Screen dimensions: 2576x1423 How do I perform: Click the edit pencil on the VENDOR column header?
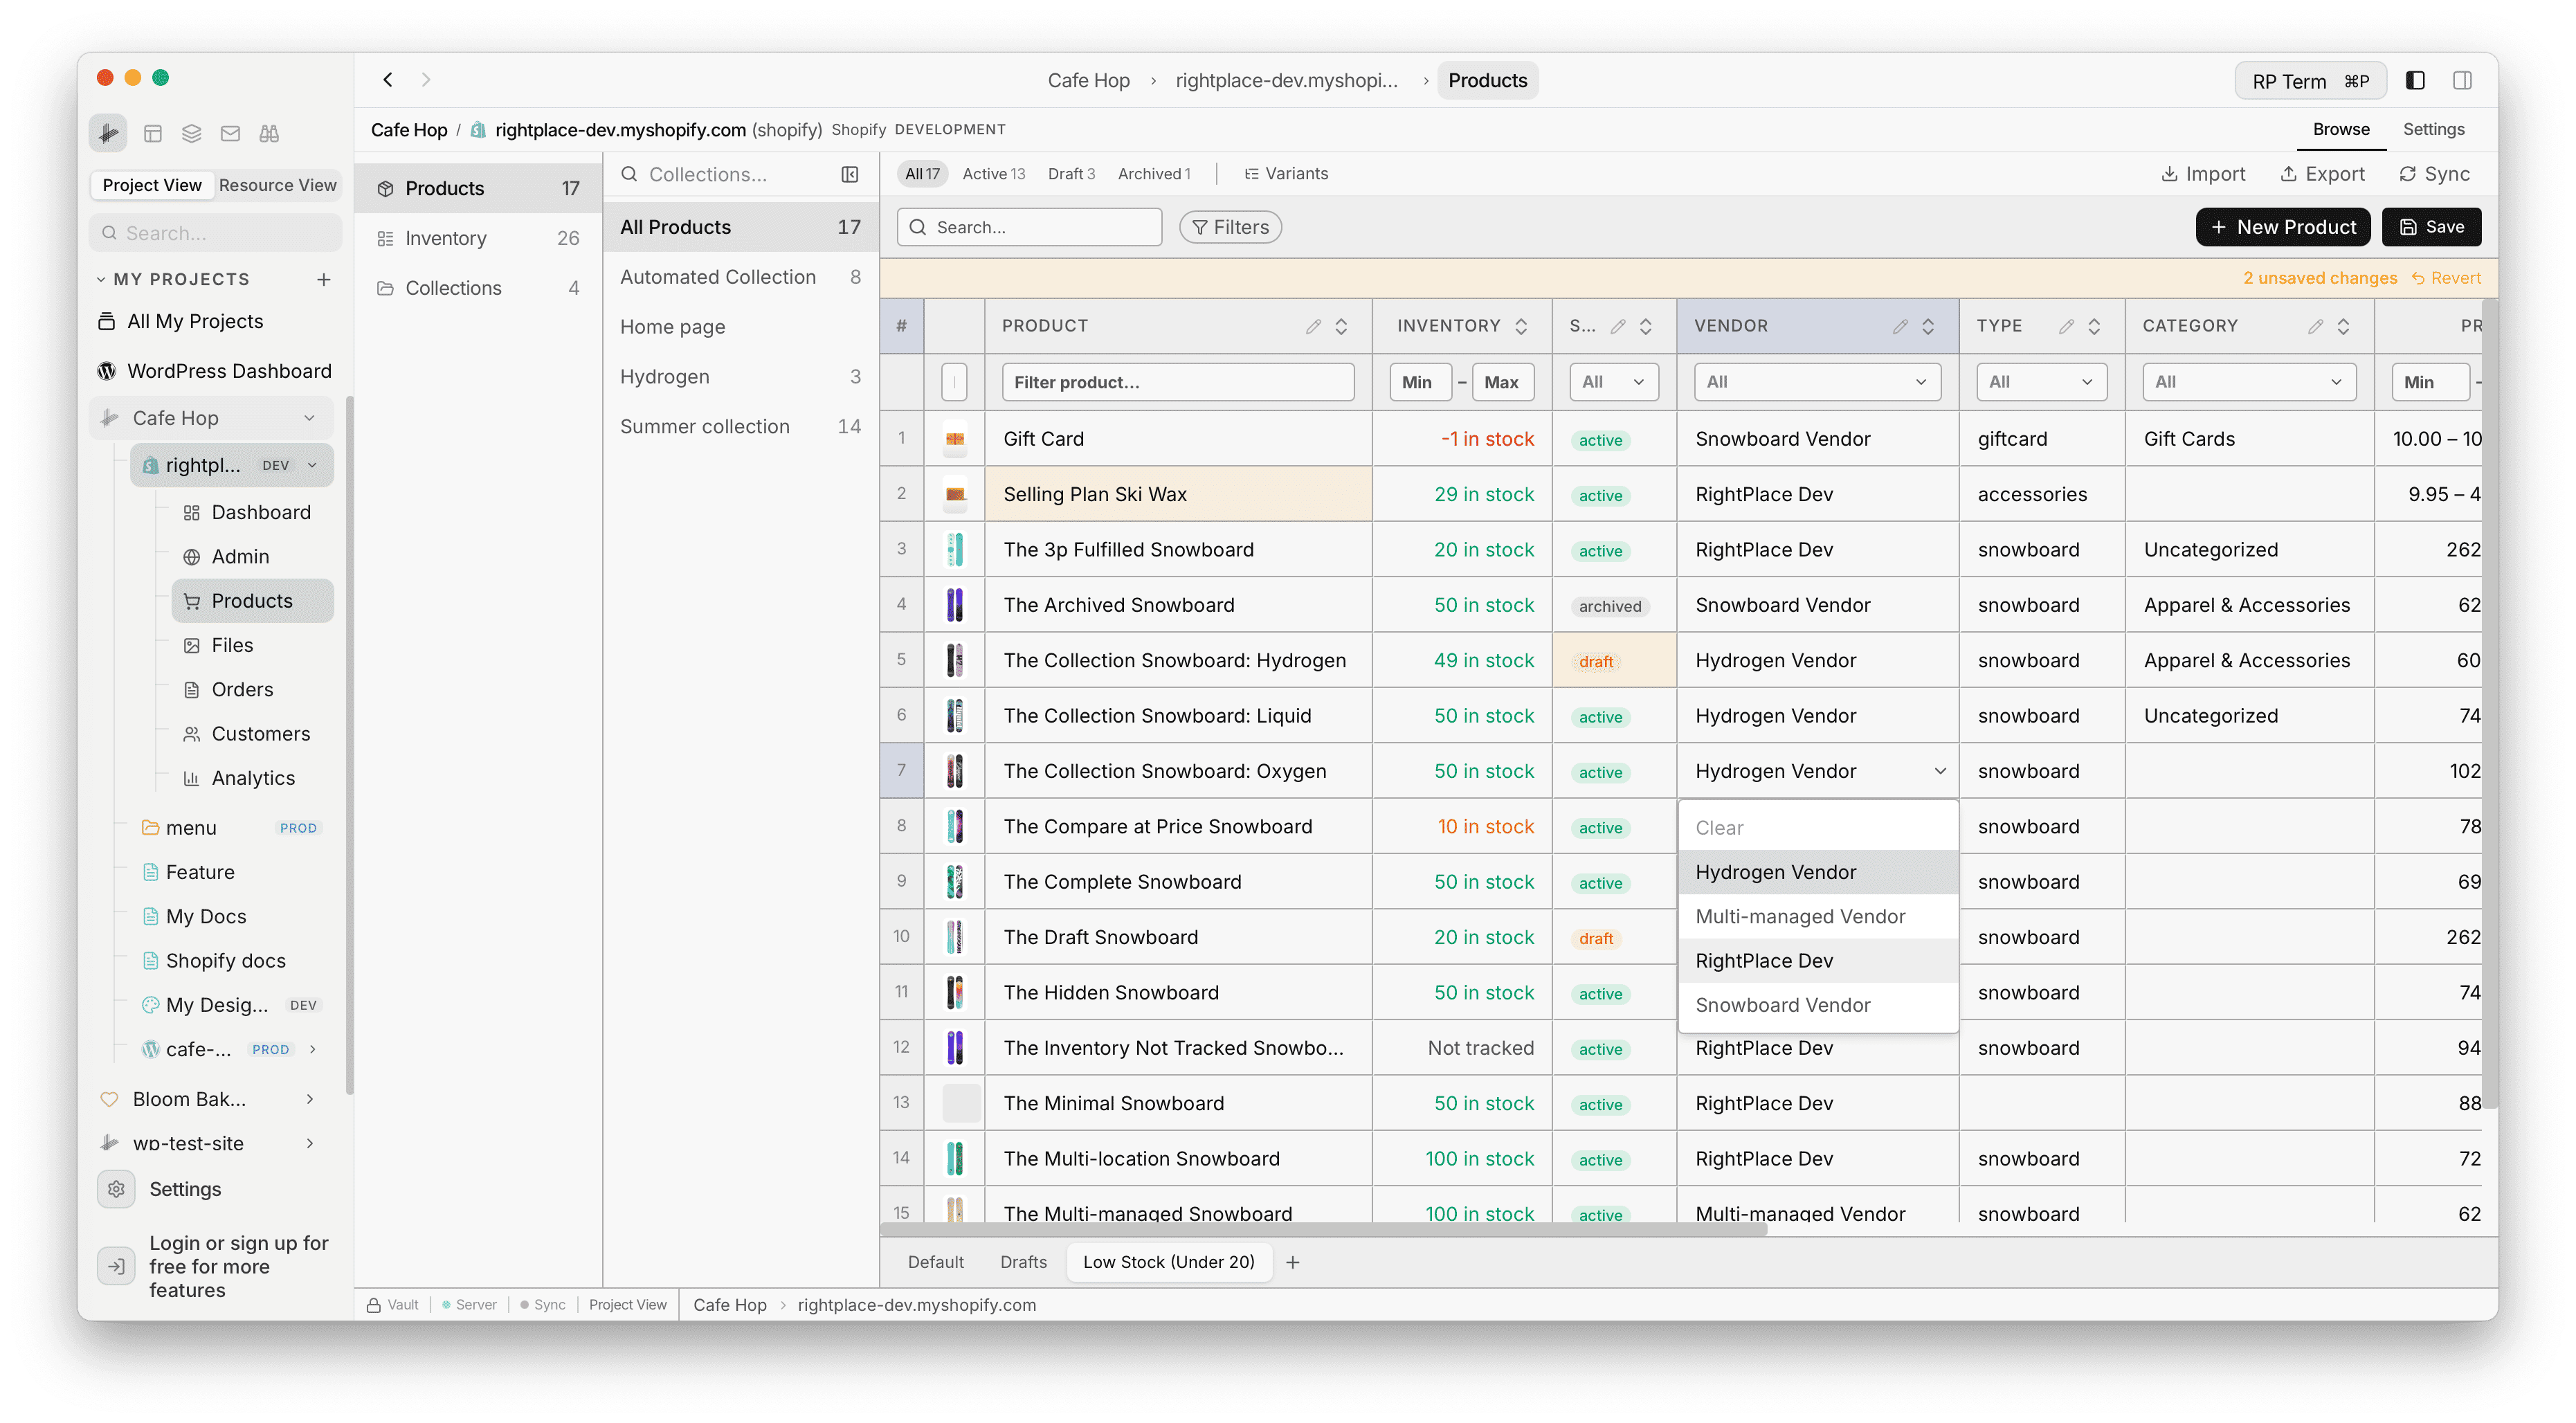(1901, 326)
